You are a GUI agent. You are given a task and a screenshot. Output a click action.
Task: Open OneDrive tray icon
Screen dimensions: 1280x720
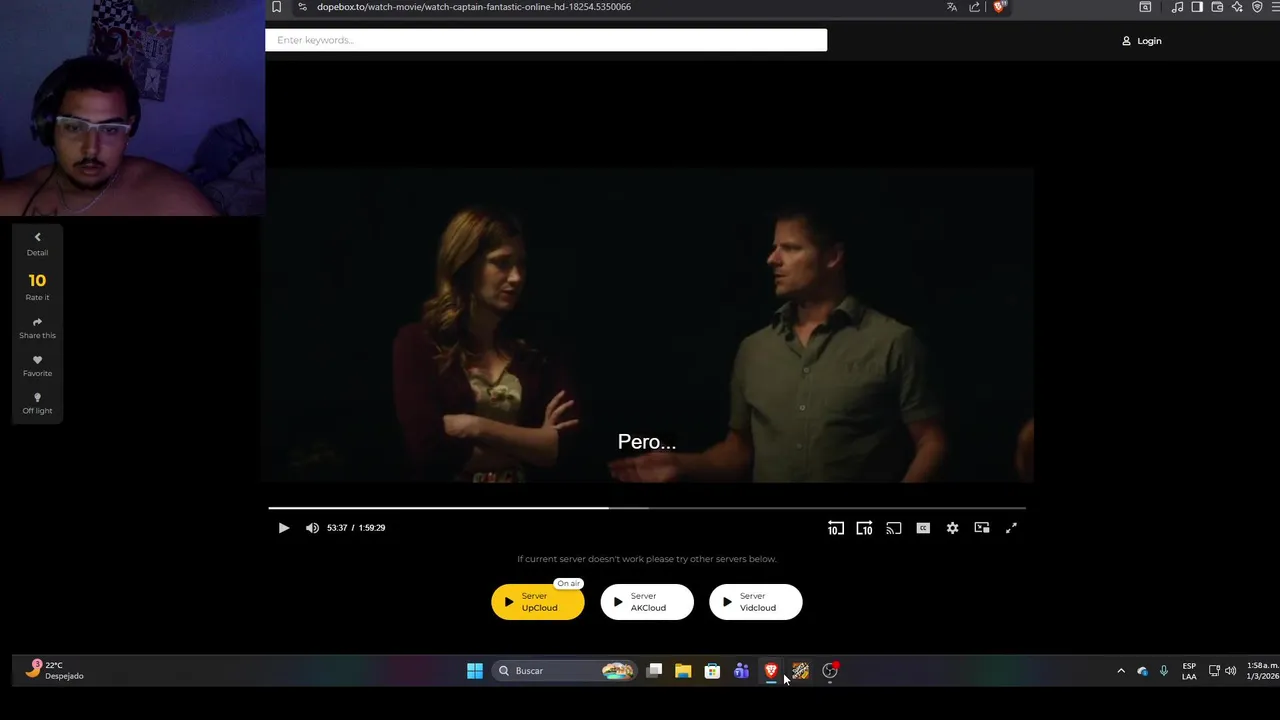click(x=1142, y=671)
